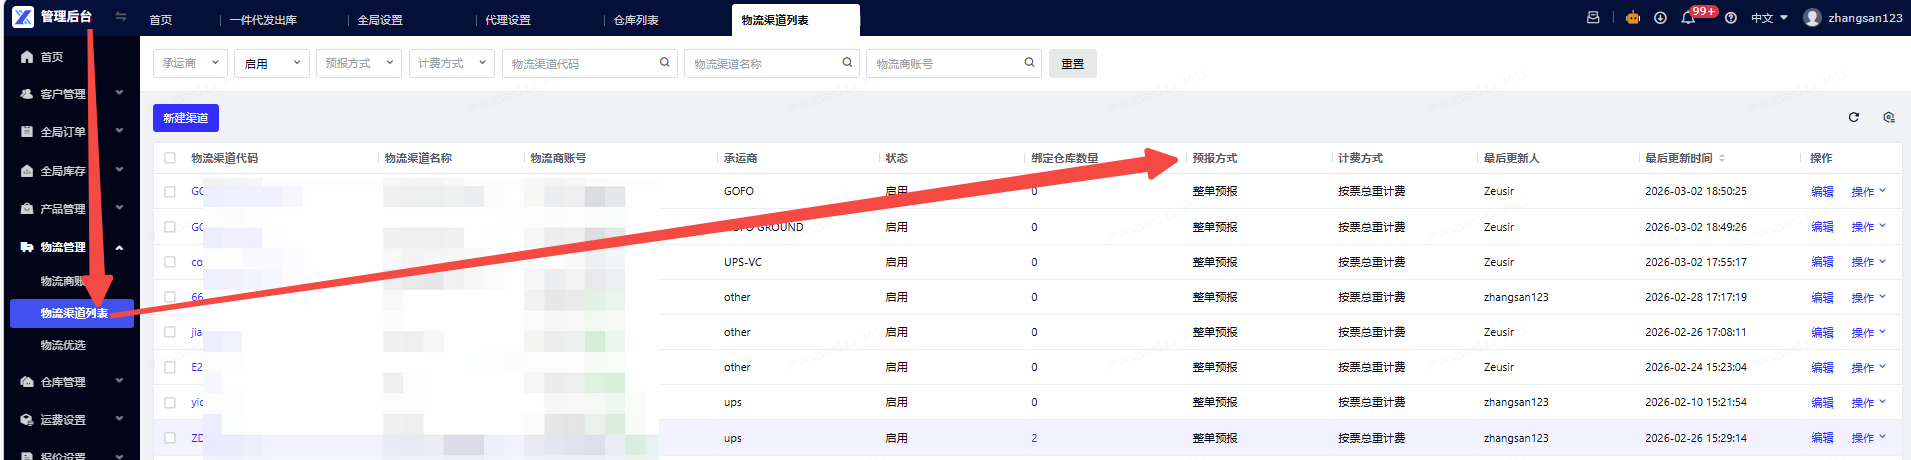Open 操作 dropdown for row updated 18:50:25
1911x460 pixels.
pos(1868,191)
